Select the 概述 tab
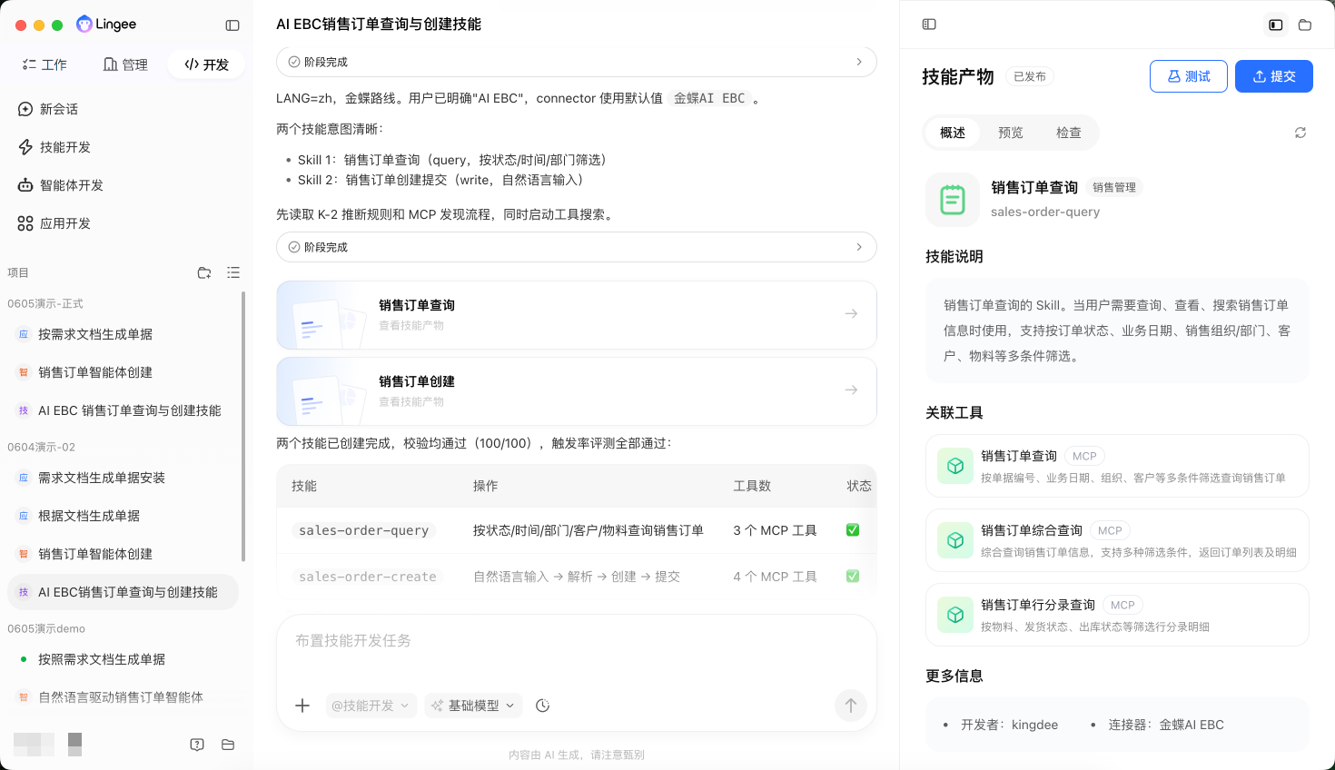Viewport: 1335px width, 770px height. point(953,132)
